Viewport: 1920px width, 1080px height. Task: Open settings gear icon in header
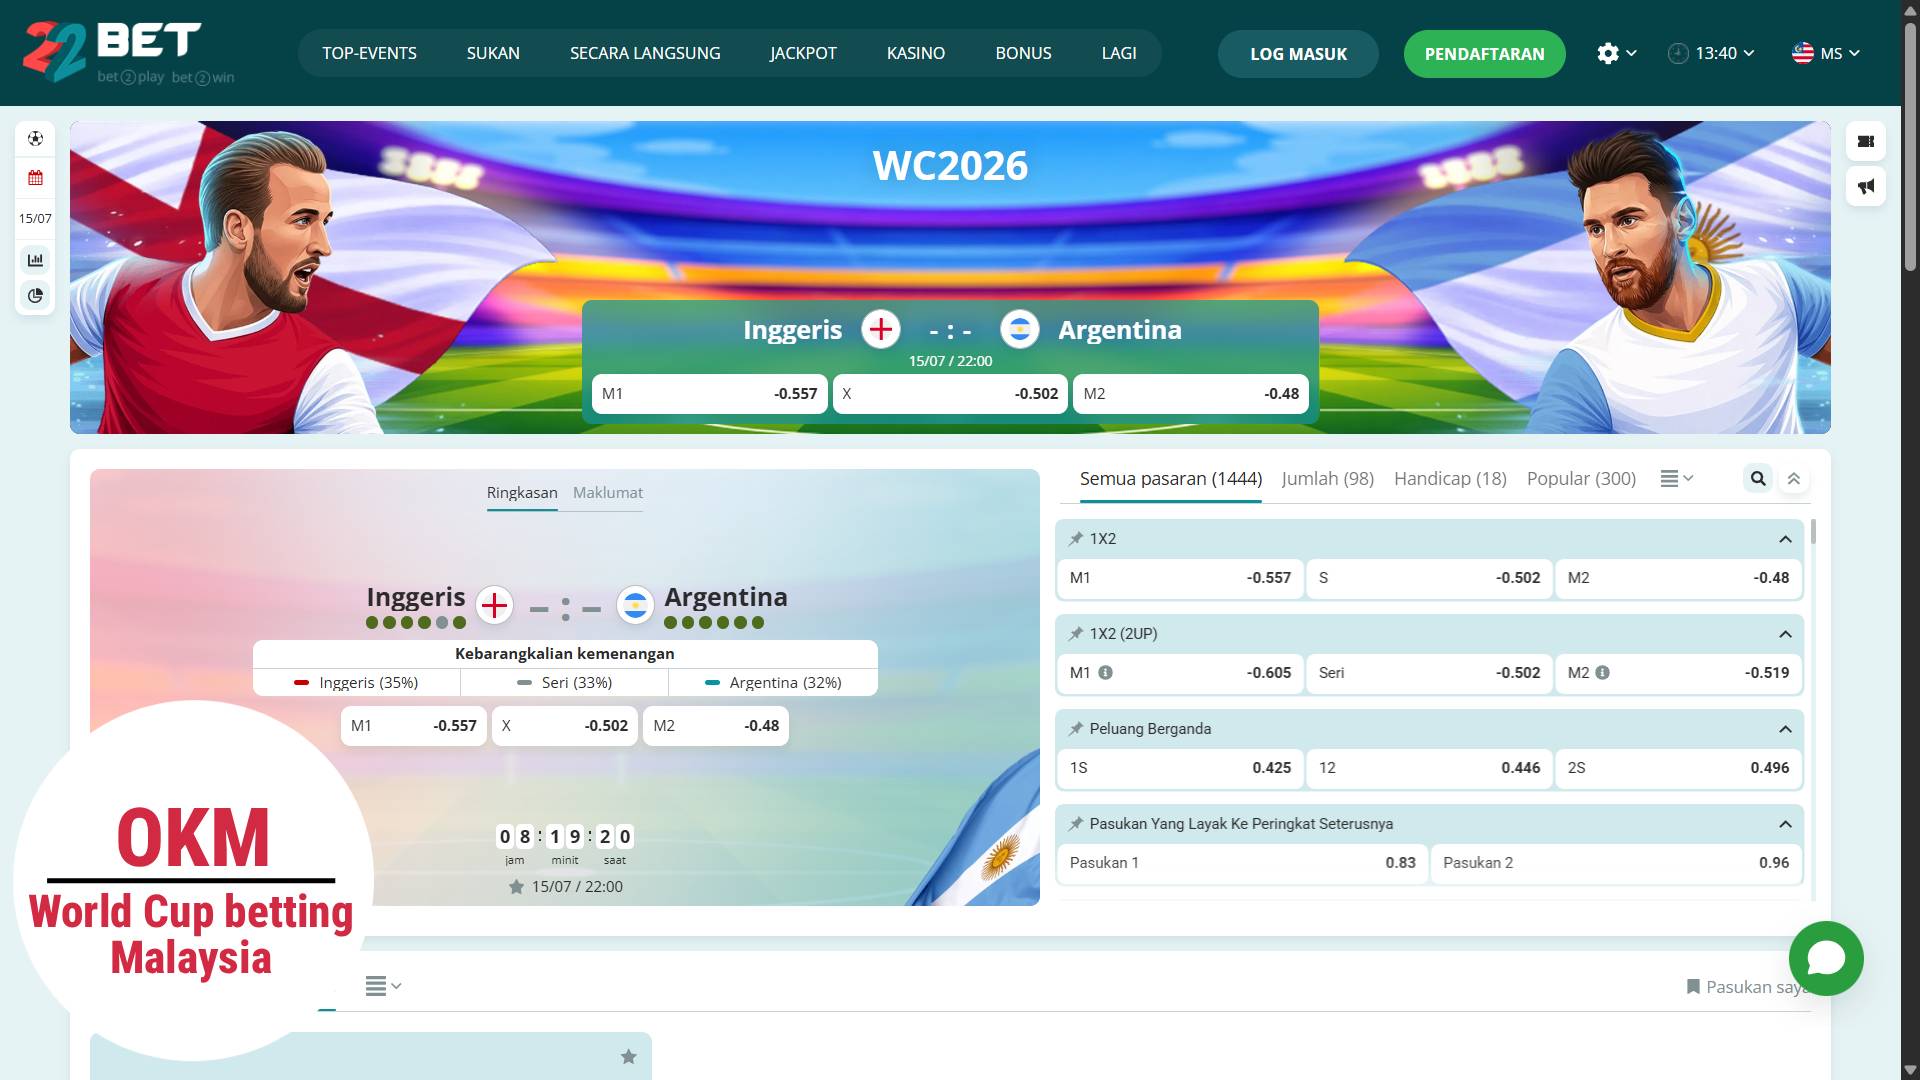click(x=1607, y=53)
